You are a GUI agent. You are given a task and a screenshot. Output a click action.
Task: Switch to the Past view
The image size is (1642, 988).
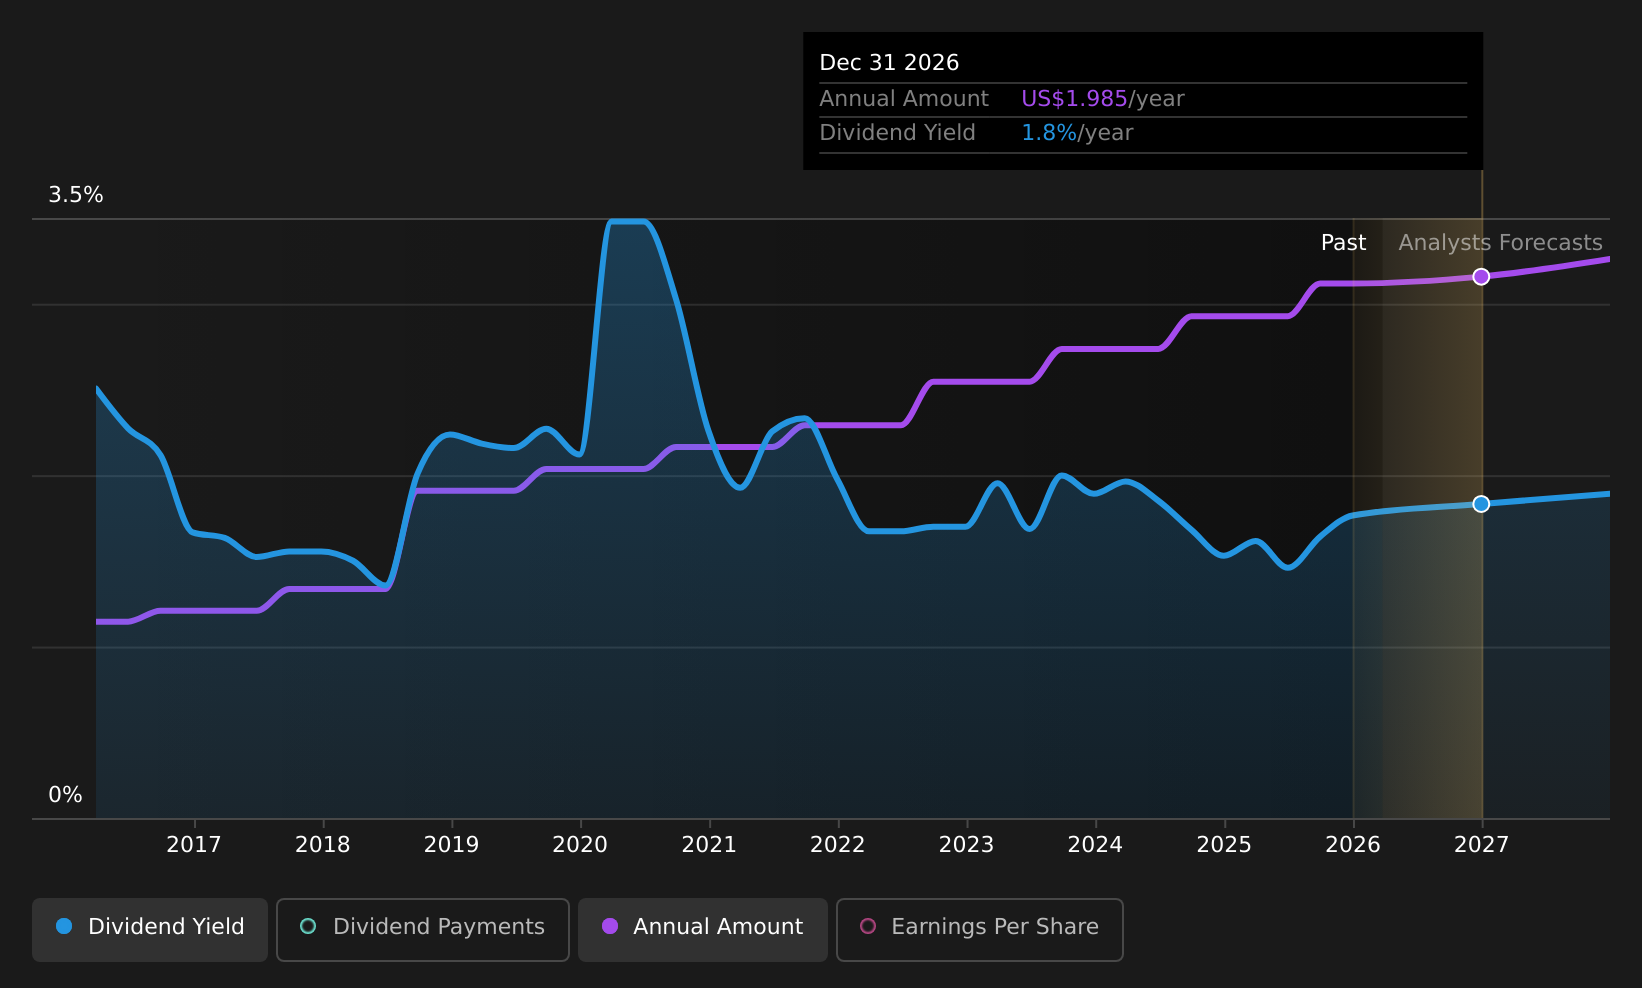(1343, 242)
